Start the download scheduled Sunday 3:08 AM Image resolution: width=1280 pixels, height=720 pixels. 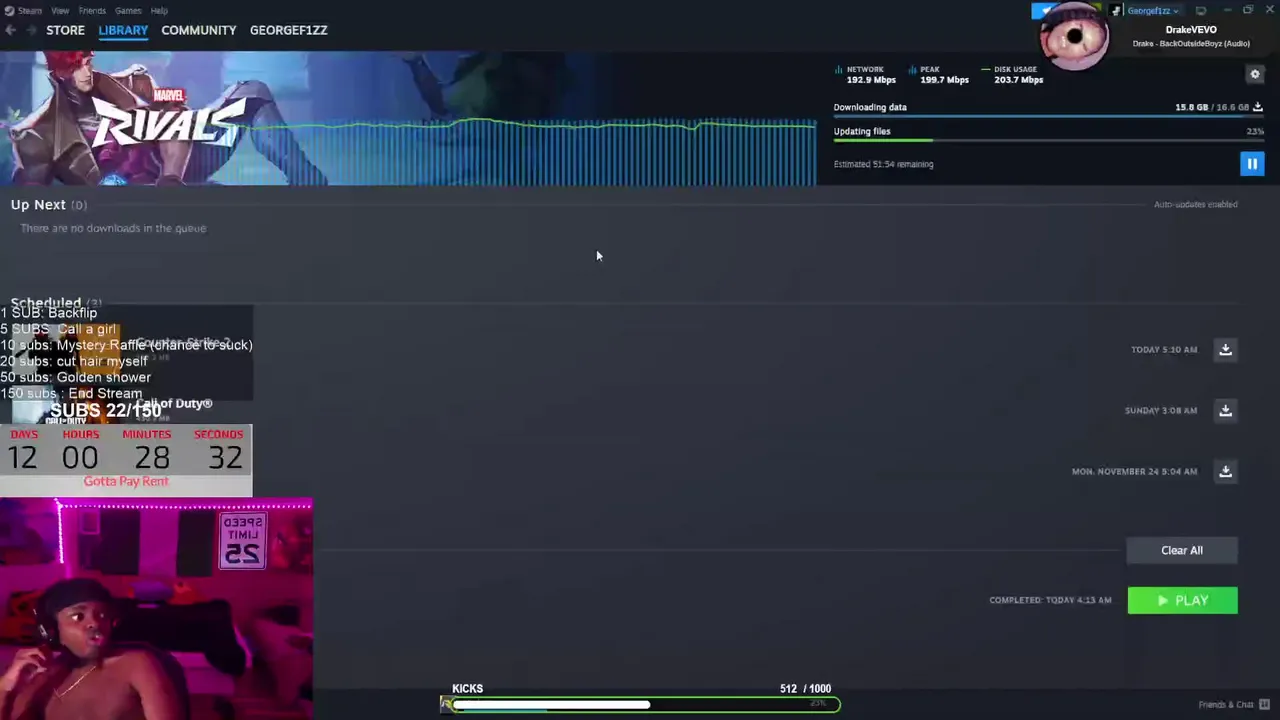(1225, 410)
